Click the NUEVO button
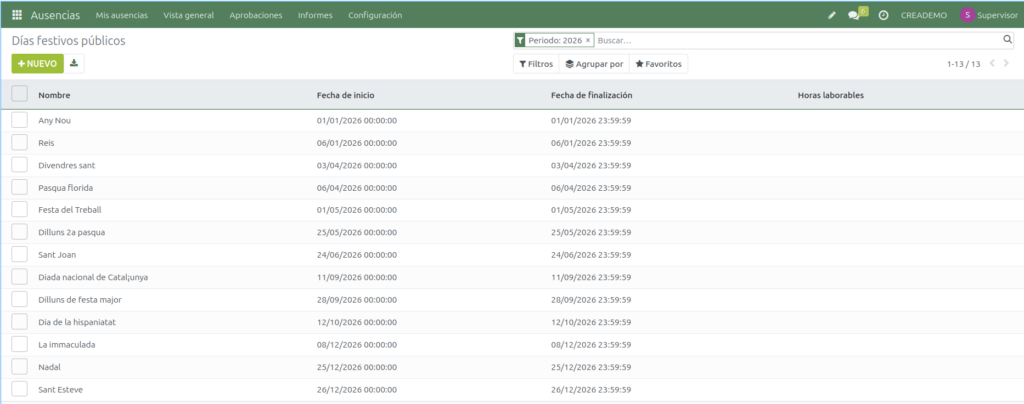The width and height of the screenshot is (1024, 404). click(x=37, y=63)
